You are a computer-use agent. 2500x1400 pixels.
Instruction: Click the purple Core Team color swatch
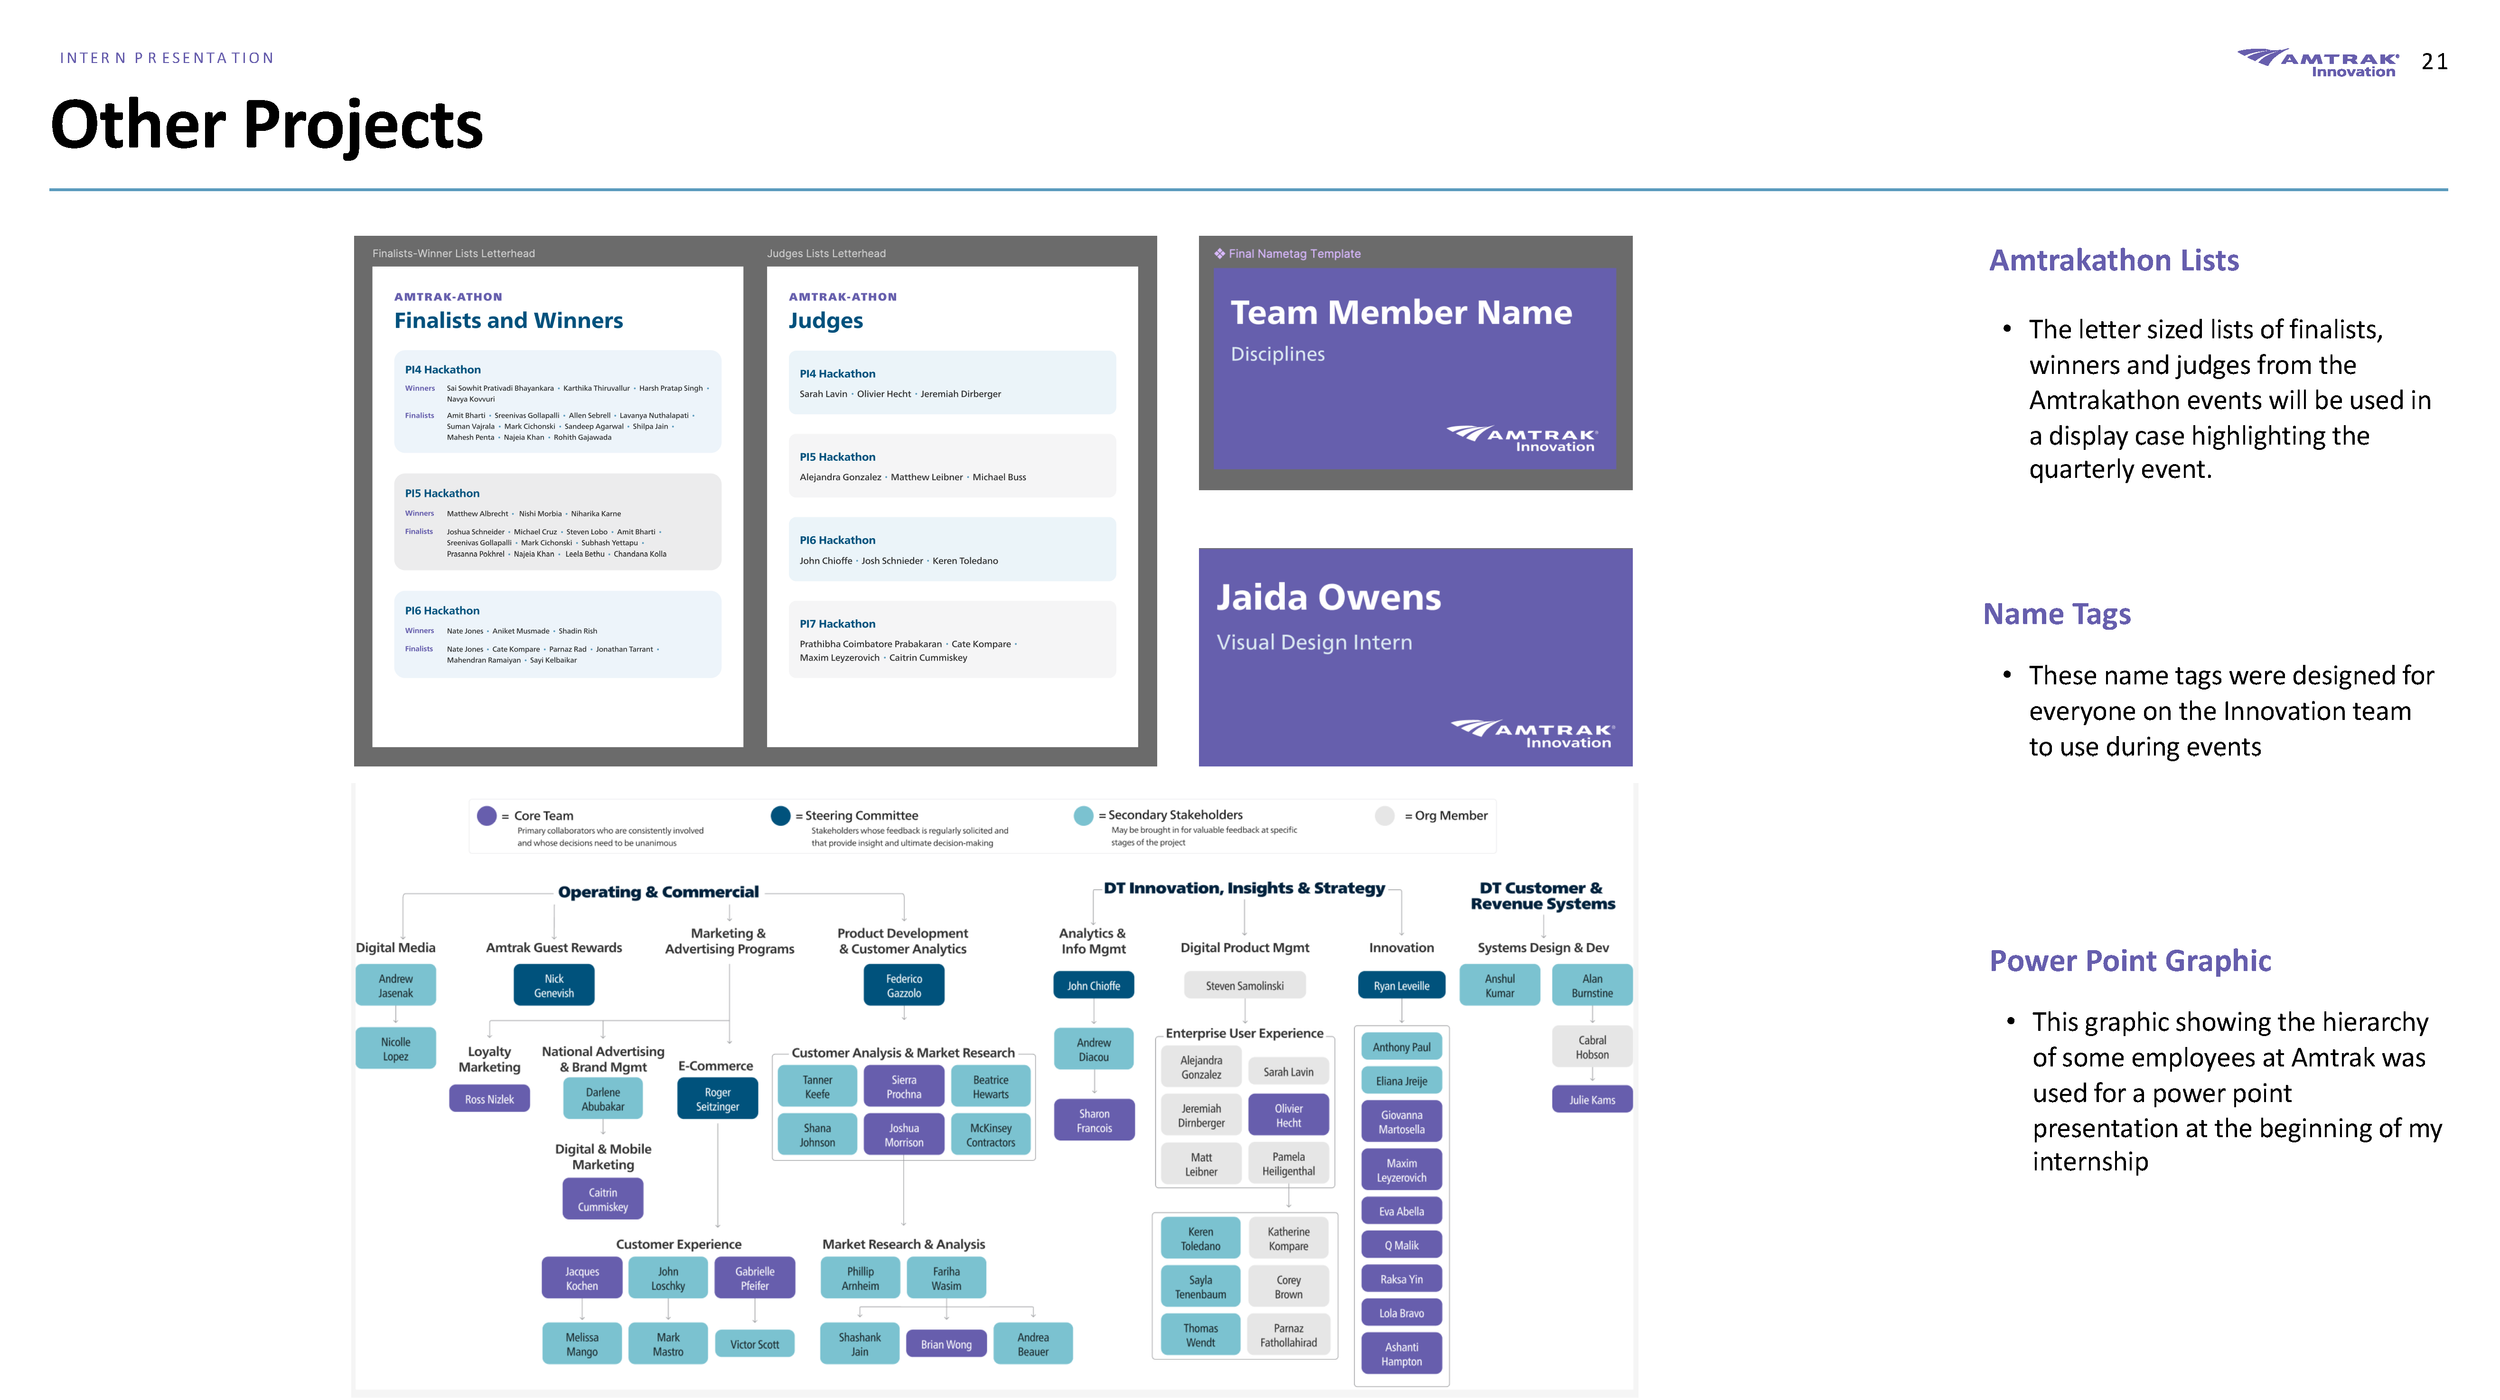click(486, 815)
